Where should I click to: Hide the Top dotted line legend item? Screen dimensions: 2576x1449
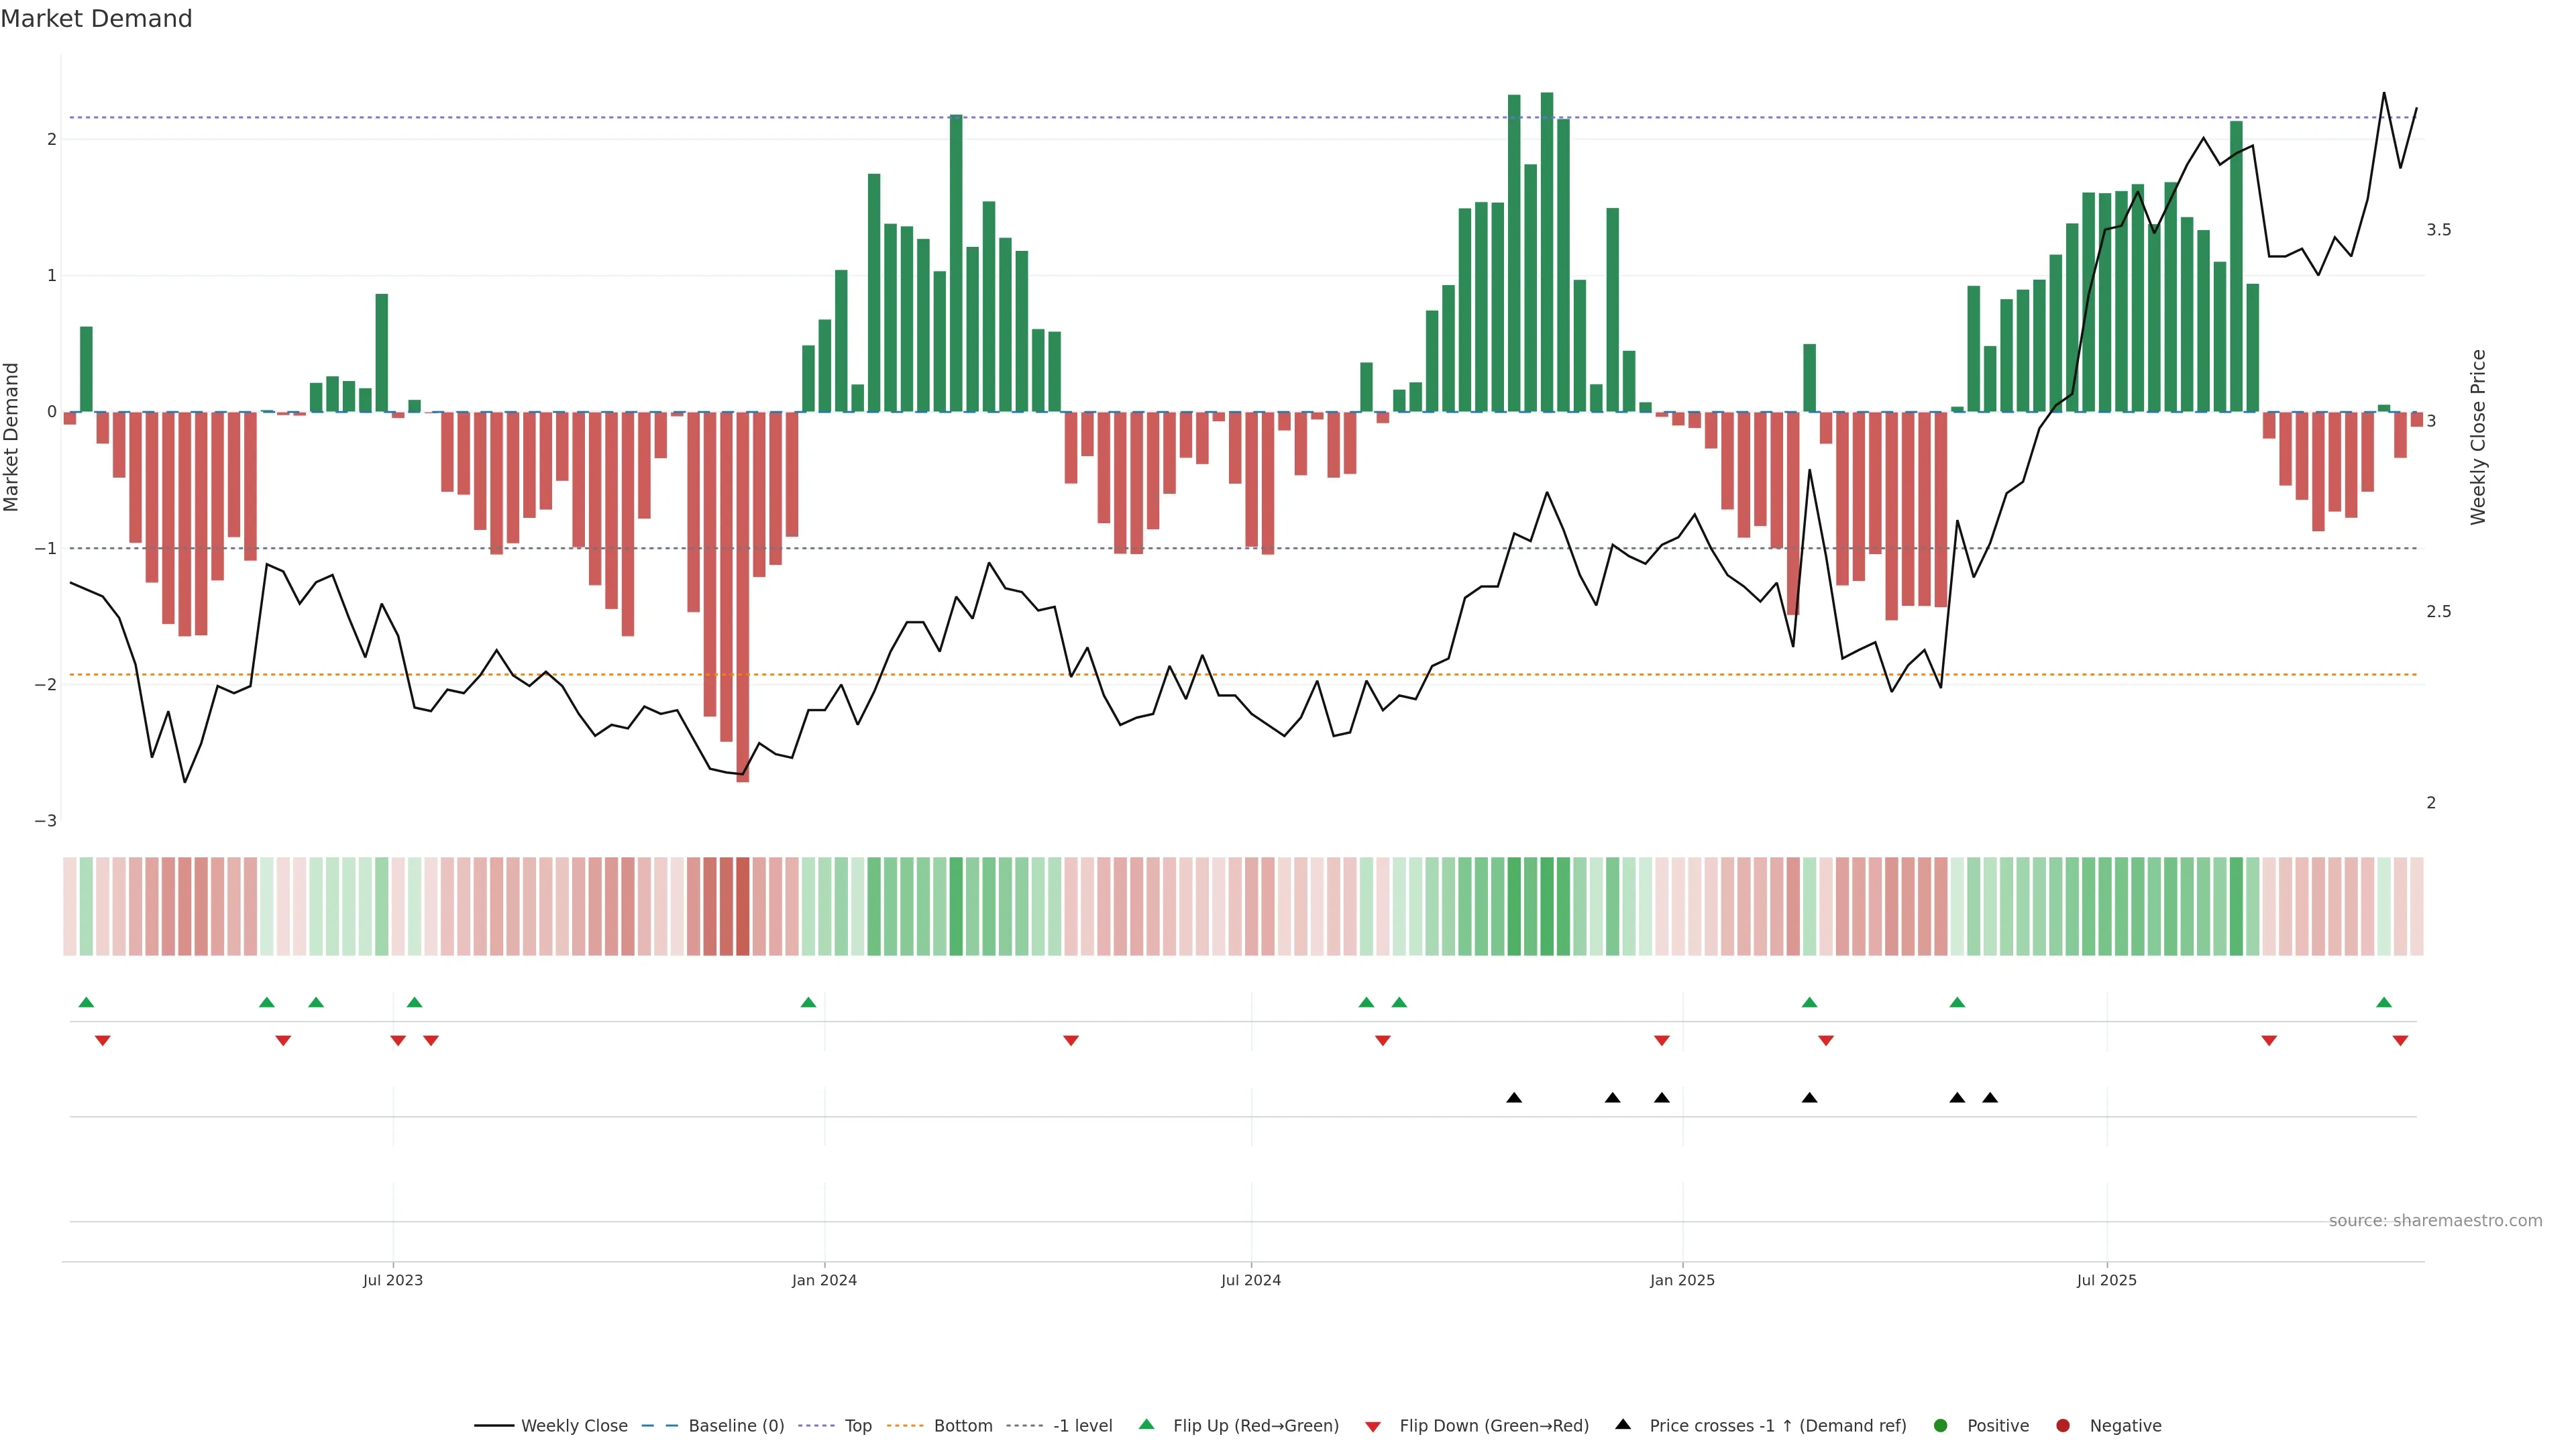point(857,1426)
